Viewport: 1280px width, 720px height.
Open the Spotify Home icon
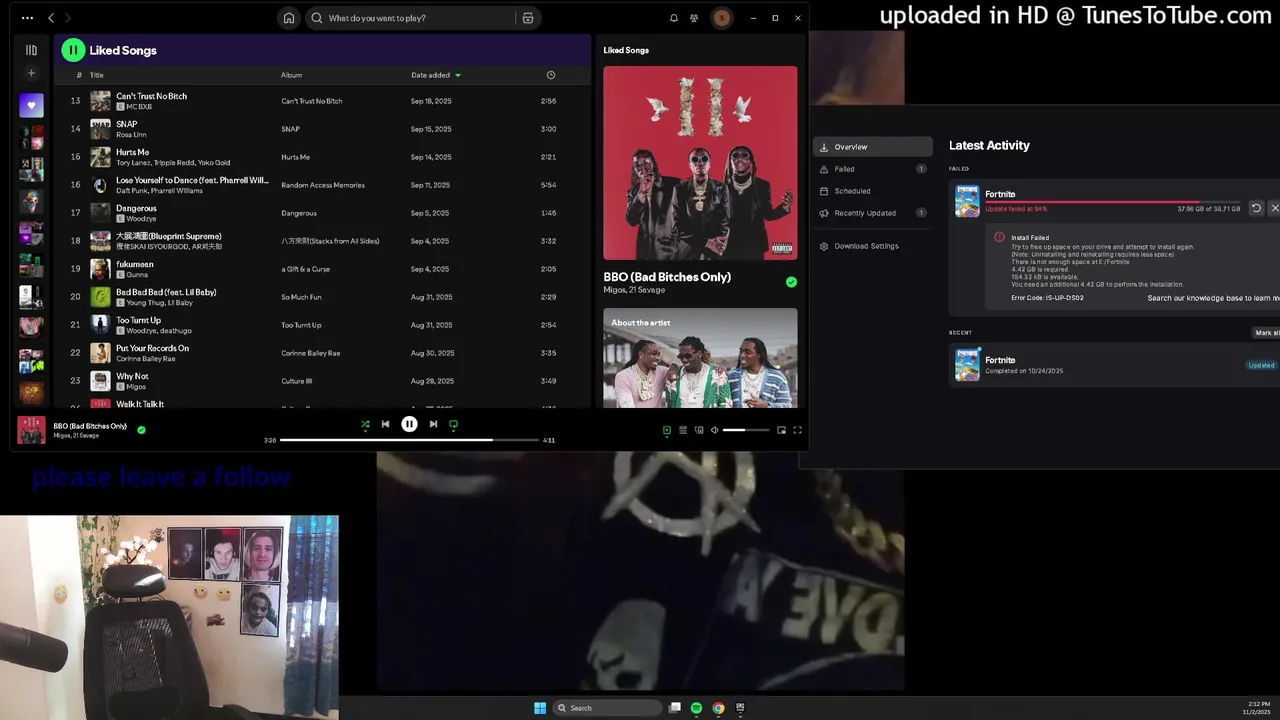(289, 18)
